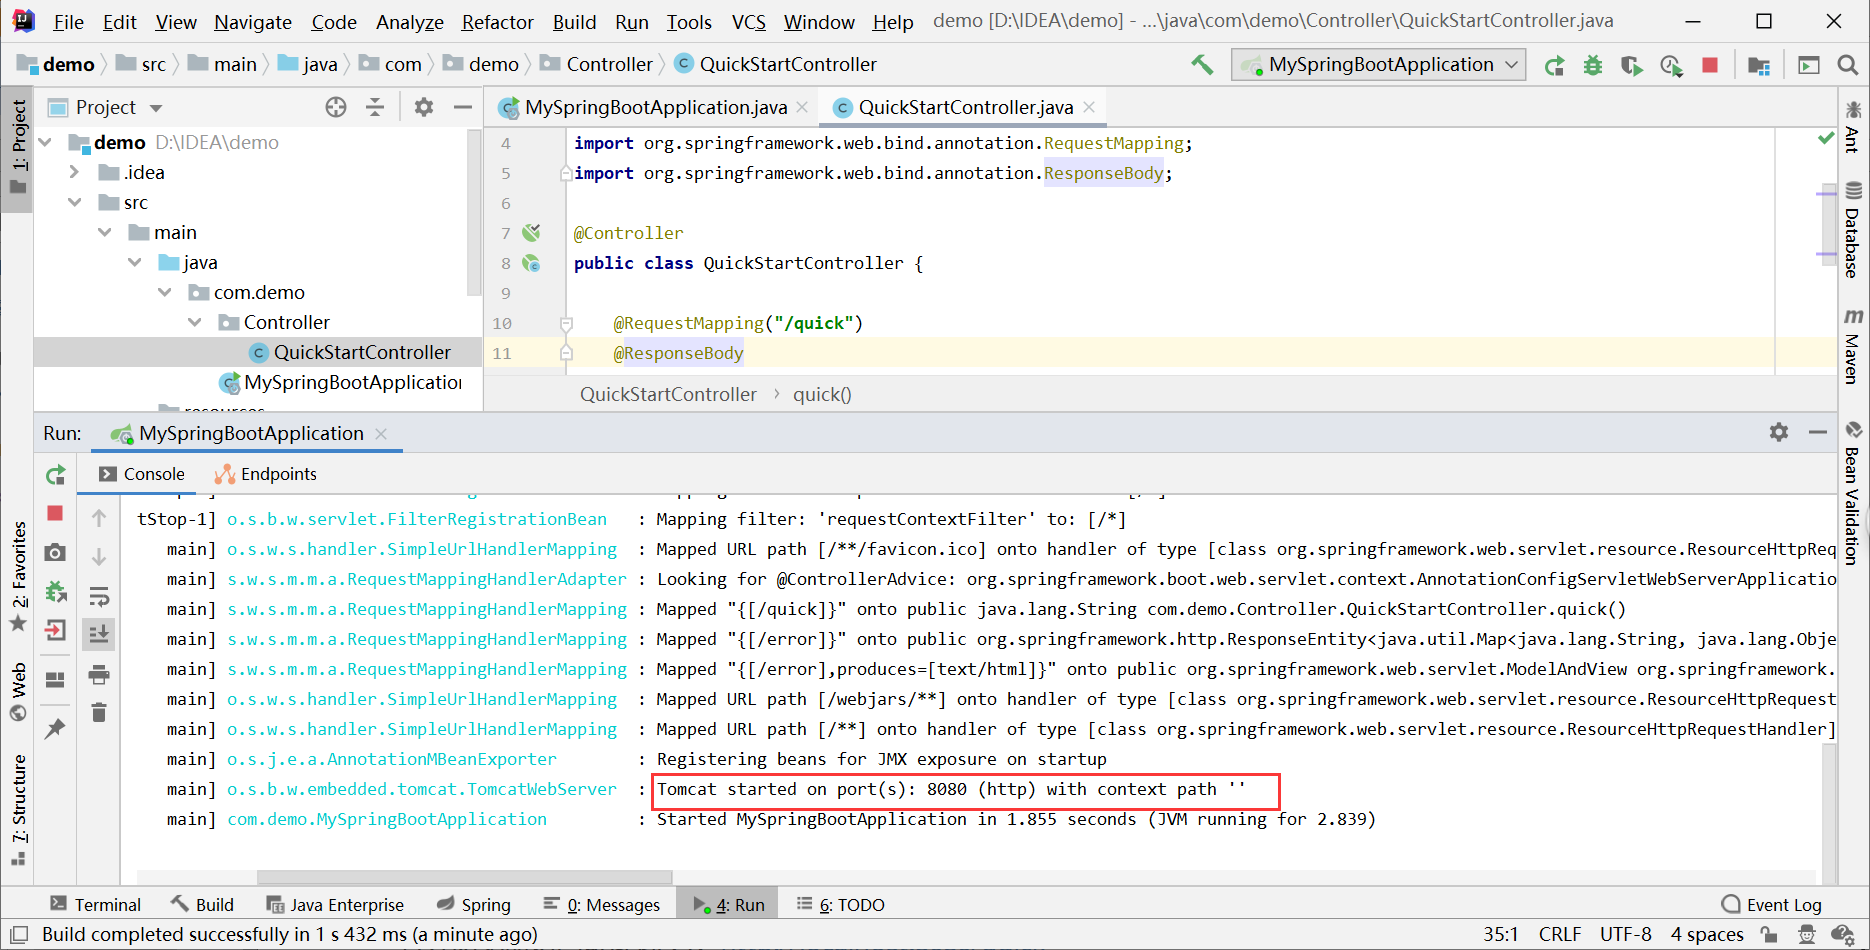
Task: Open the Event Log
Action: point(1772,904)
